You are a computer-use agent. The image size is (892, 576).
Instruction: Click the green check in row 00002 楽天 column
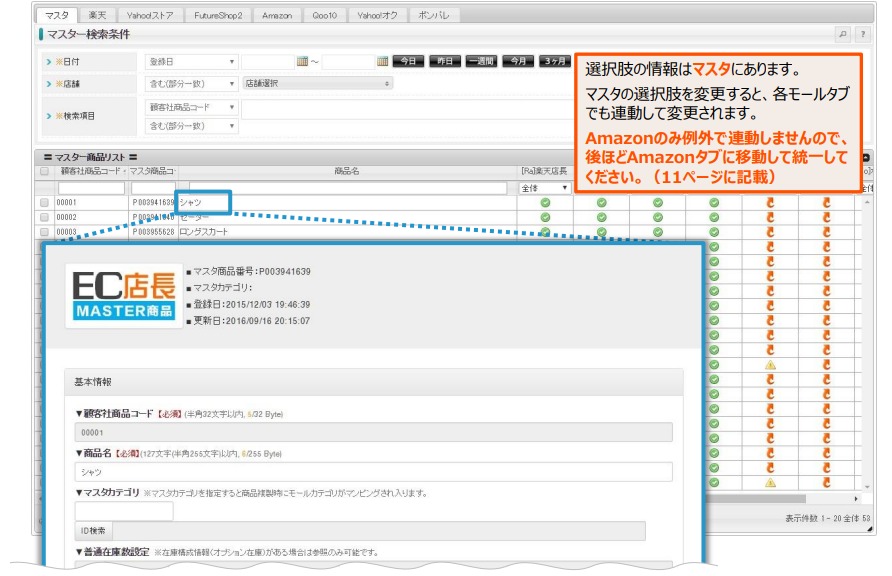click(545, 217)
